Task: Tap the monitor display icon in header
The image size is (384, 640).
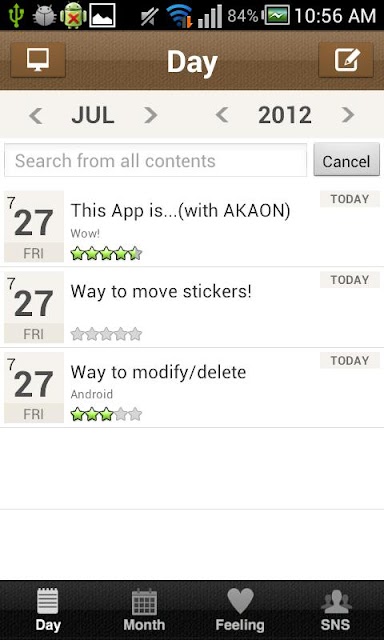Action: point(38,60)
